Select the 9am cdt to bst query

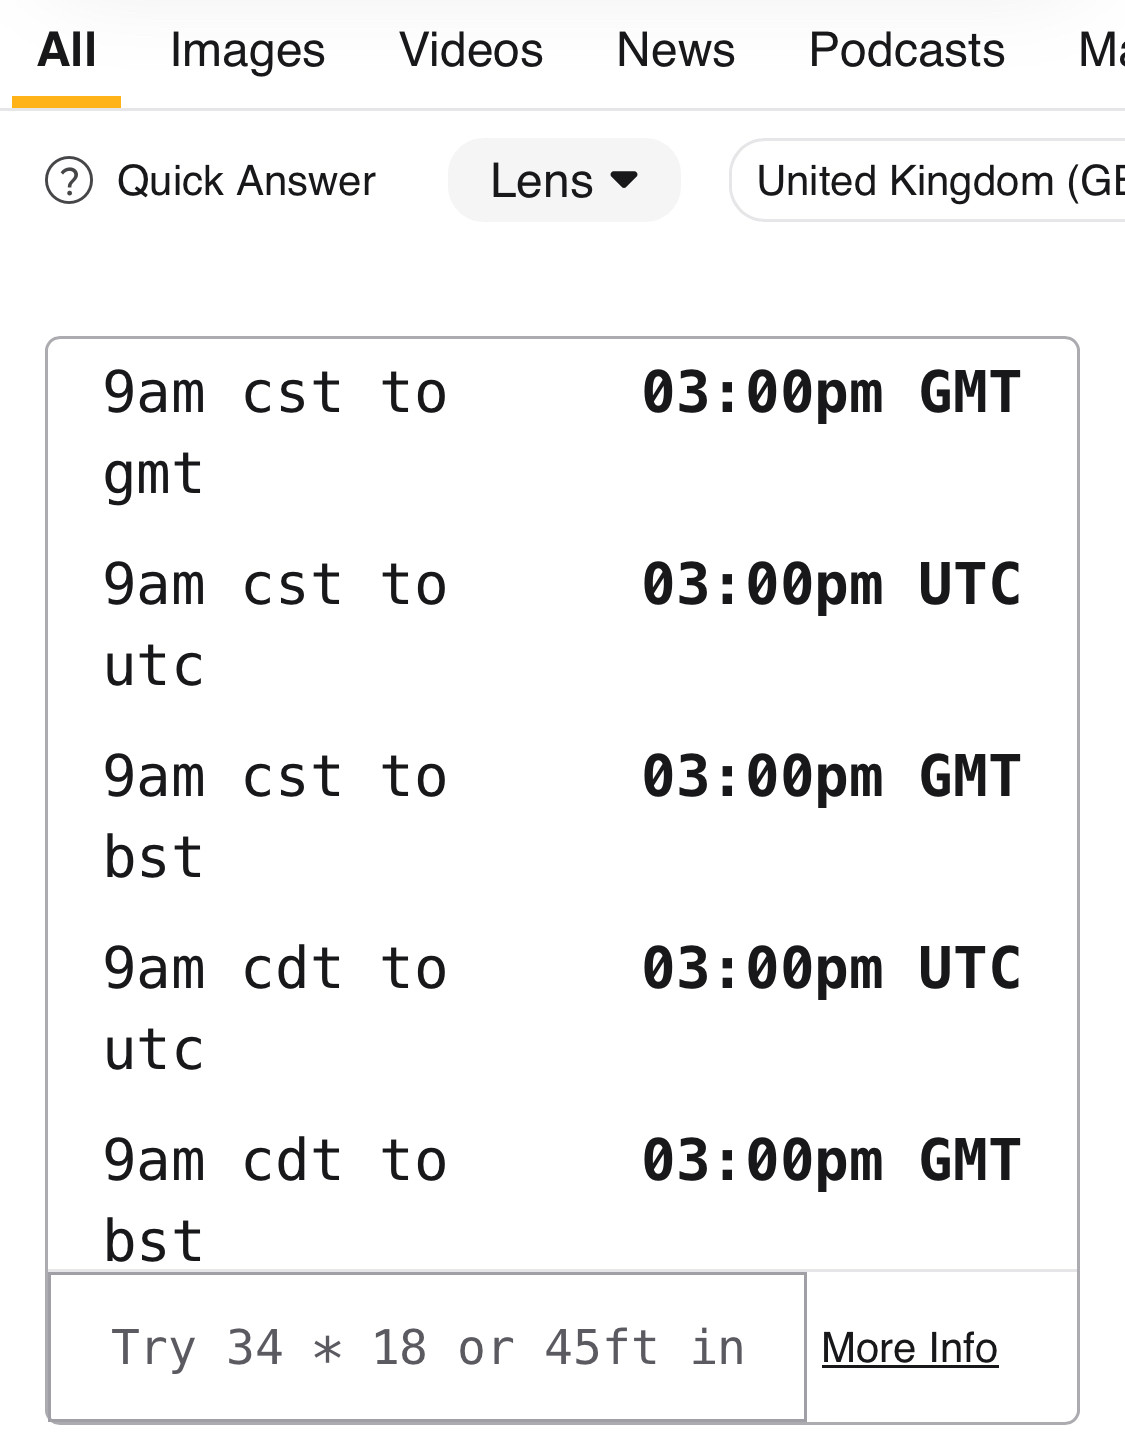pos(274,1198)
